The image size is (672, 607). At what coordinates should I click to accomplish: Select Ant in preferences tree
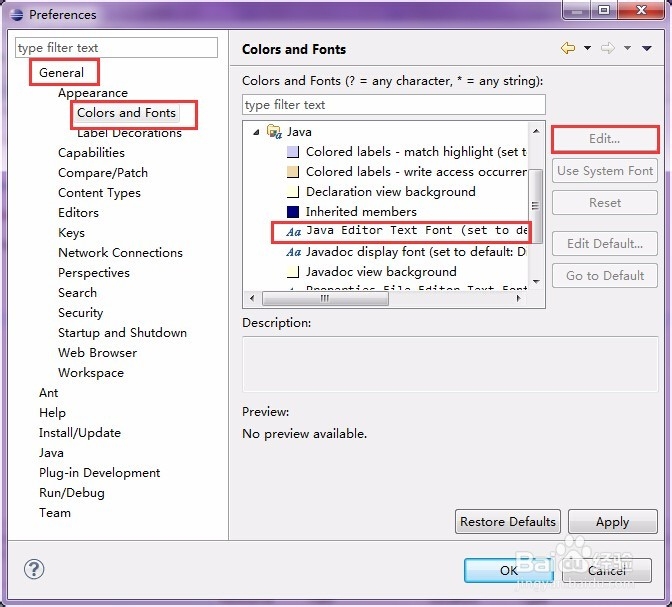pos(48,393)
